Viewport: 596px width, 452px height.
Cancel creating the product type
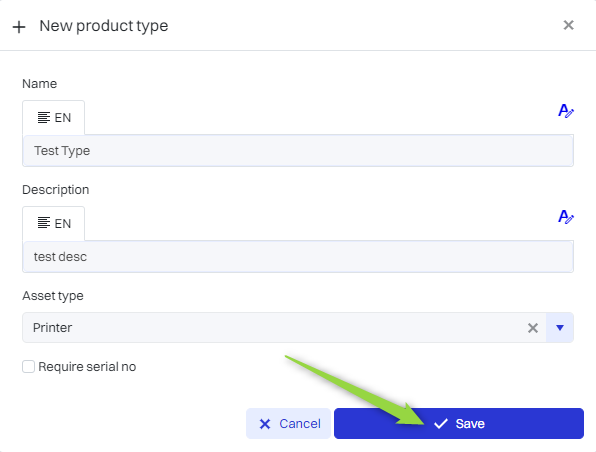pos(288,423)
